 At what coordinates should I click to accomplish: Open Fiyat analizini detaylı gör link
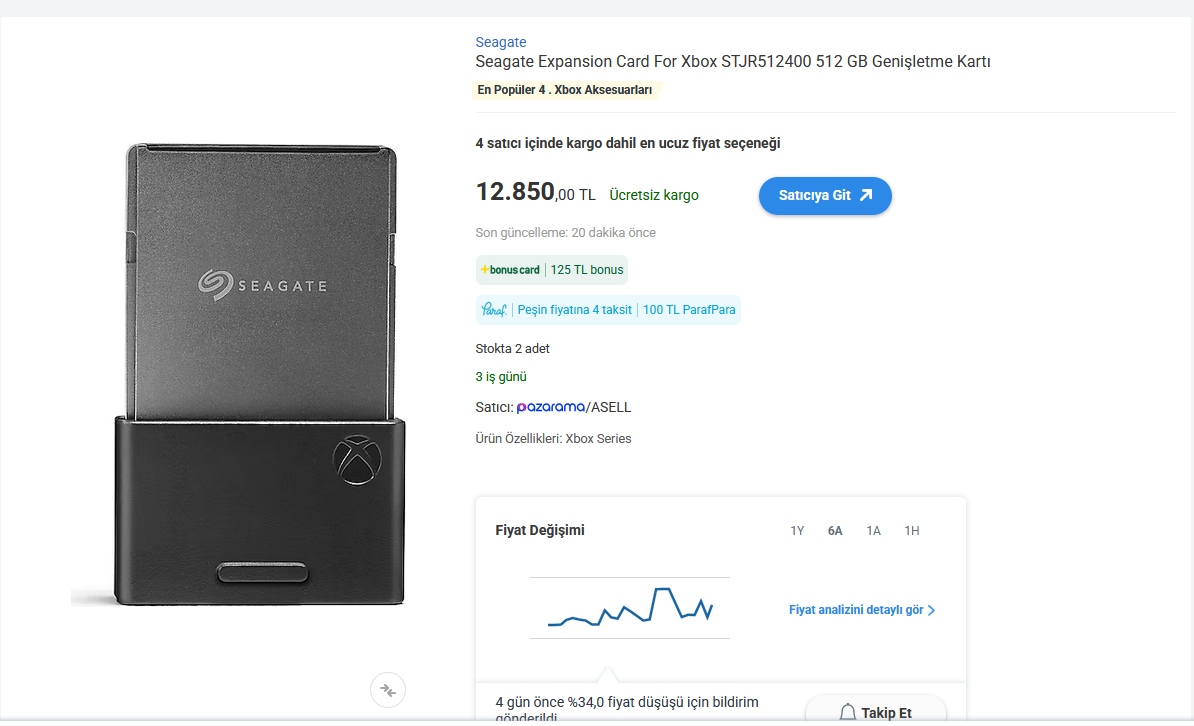coord(856,610)
